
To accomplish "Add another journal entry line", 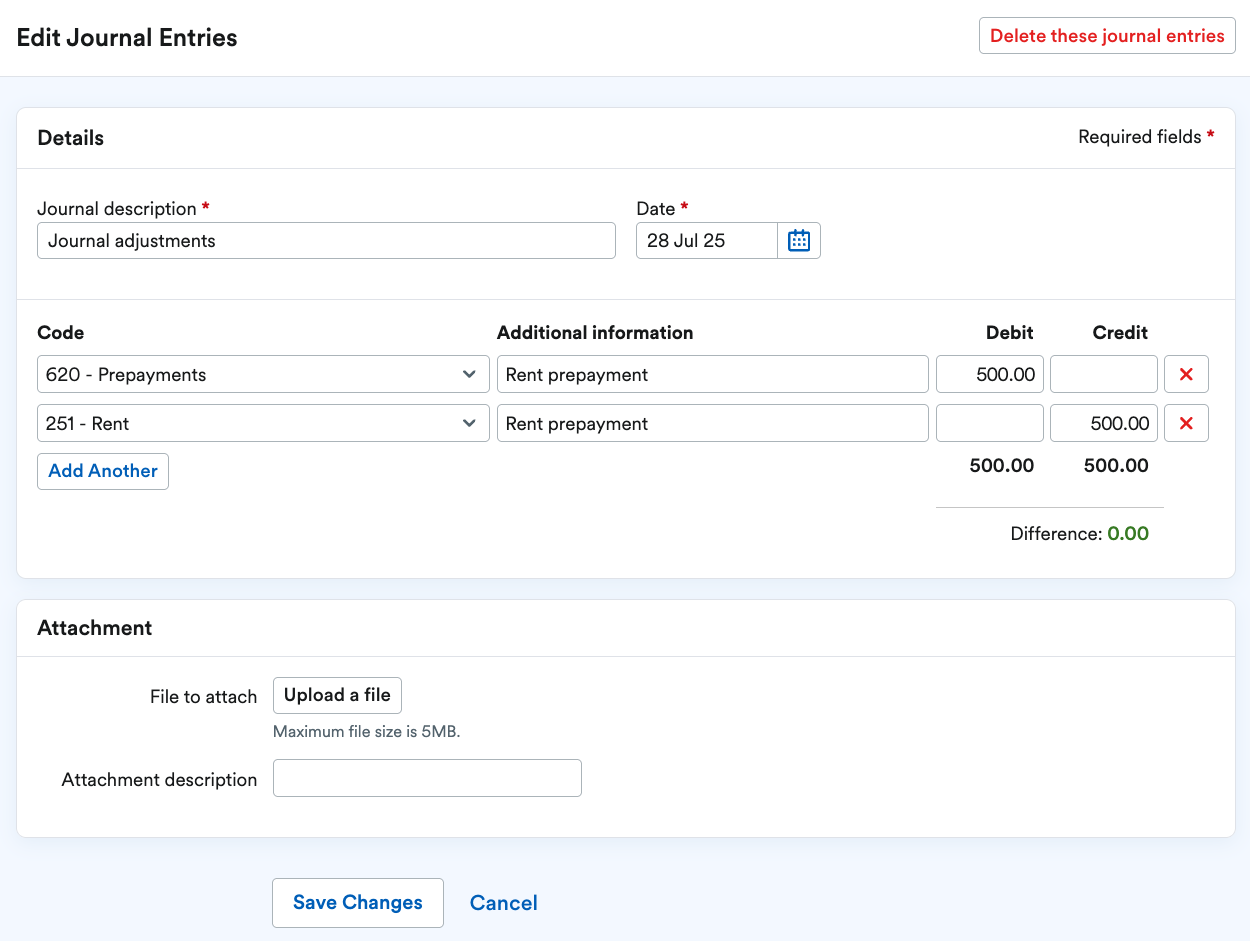I will 103,471.
